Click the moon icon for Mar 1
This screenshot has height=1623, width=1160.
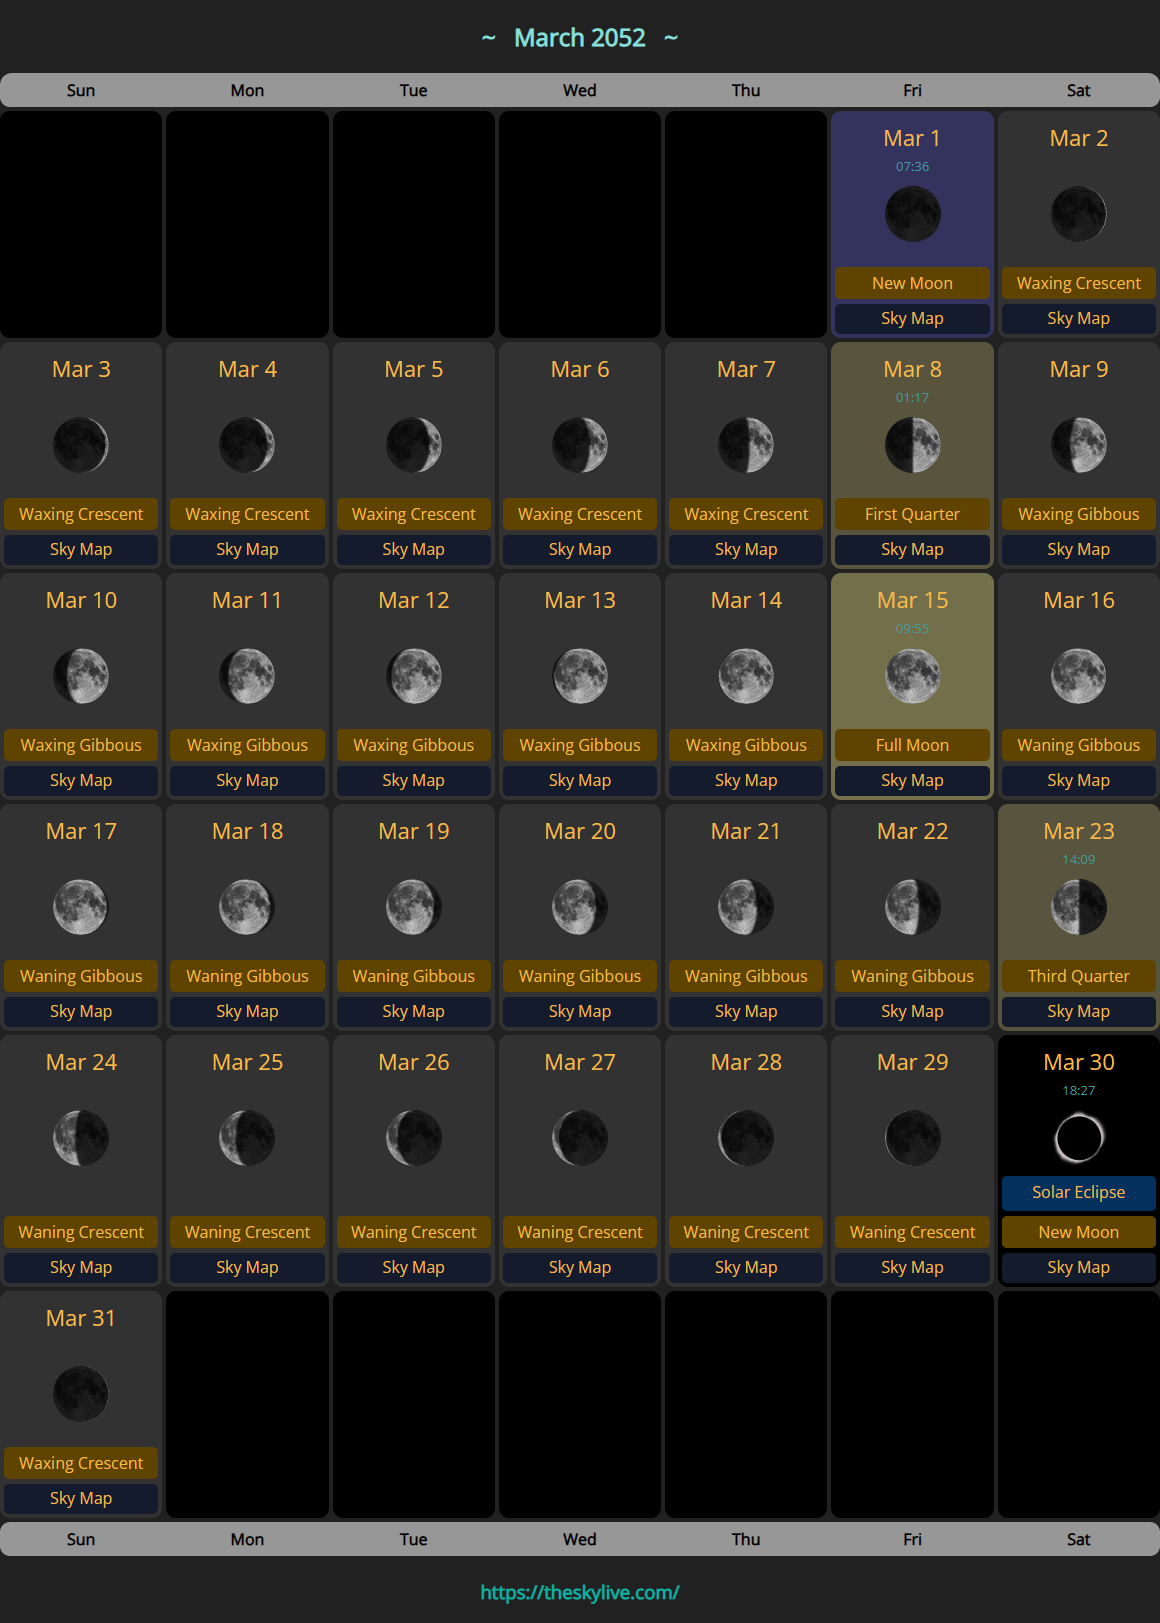click(912, 214)
